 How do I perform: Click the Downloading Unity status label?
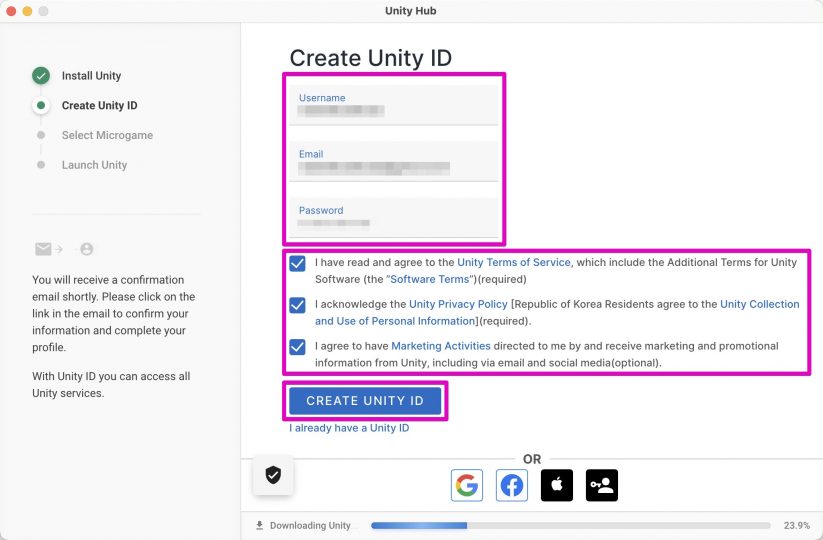(x=310, y=525)
